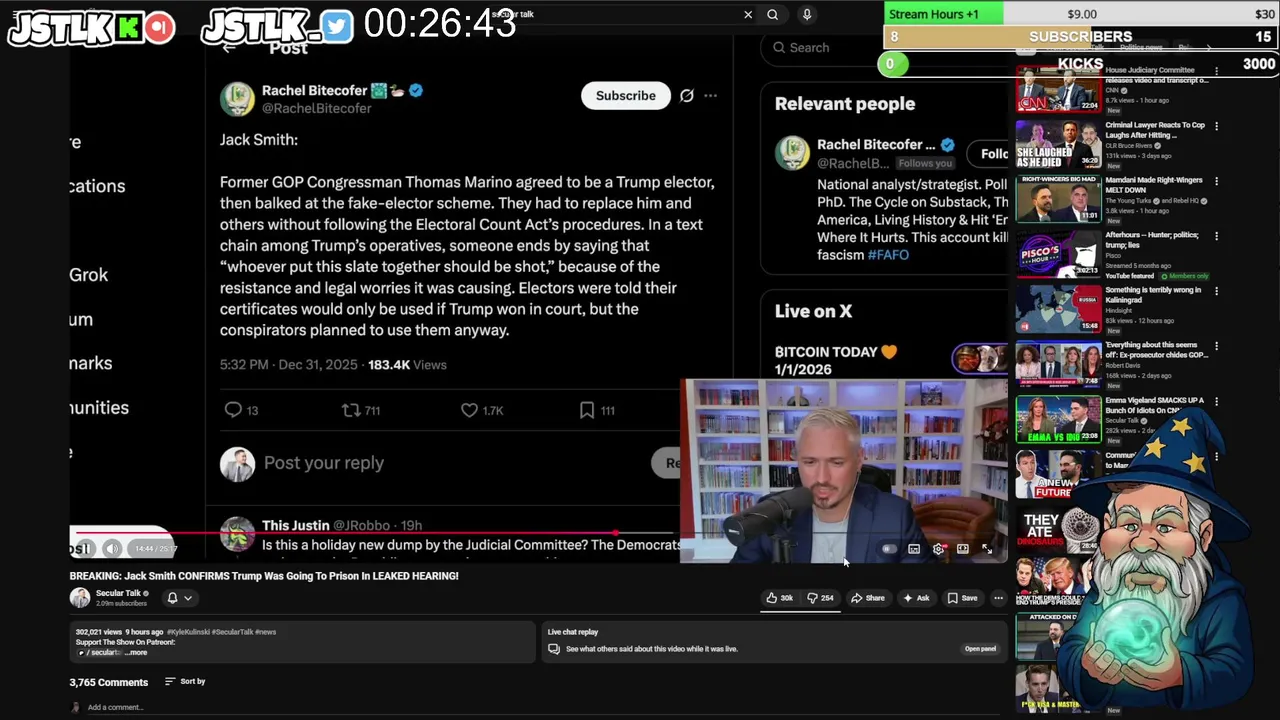The height and width of the screenshot is (720, 1280).
Task: Open the #FAFO hashtag link
Action: pos(888,255)
